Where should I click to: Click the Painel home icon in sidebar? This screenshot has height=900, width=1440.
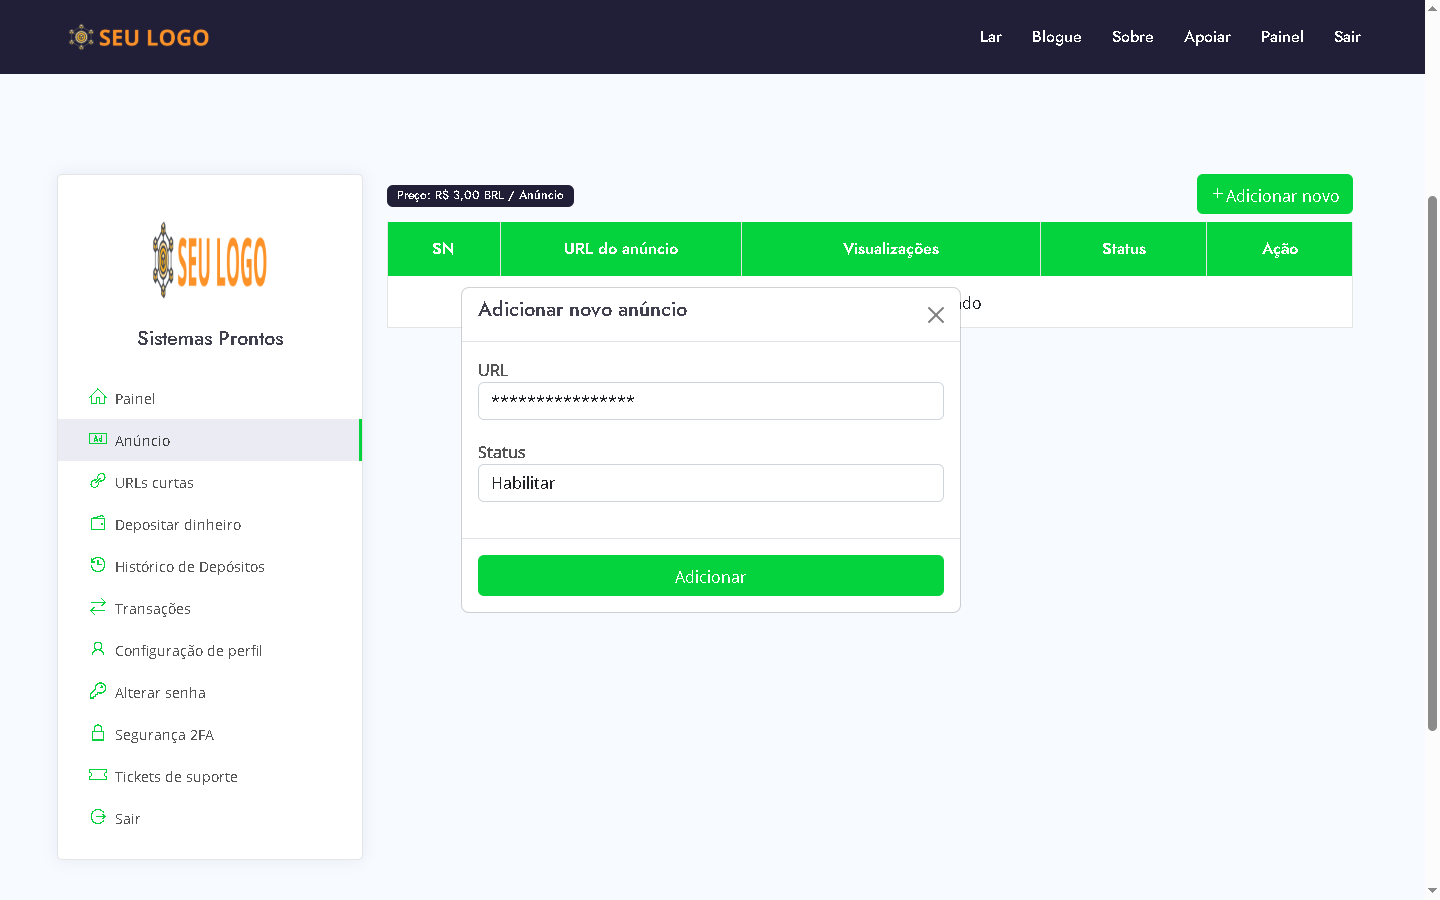pyautogui.click(x=97, y=397)
